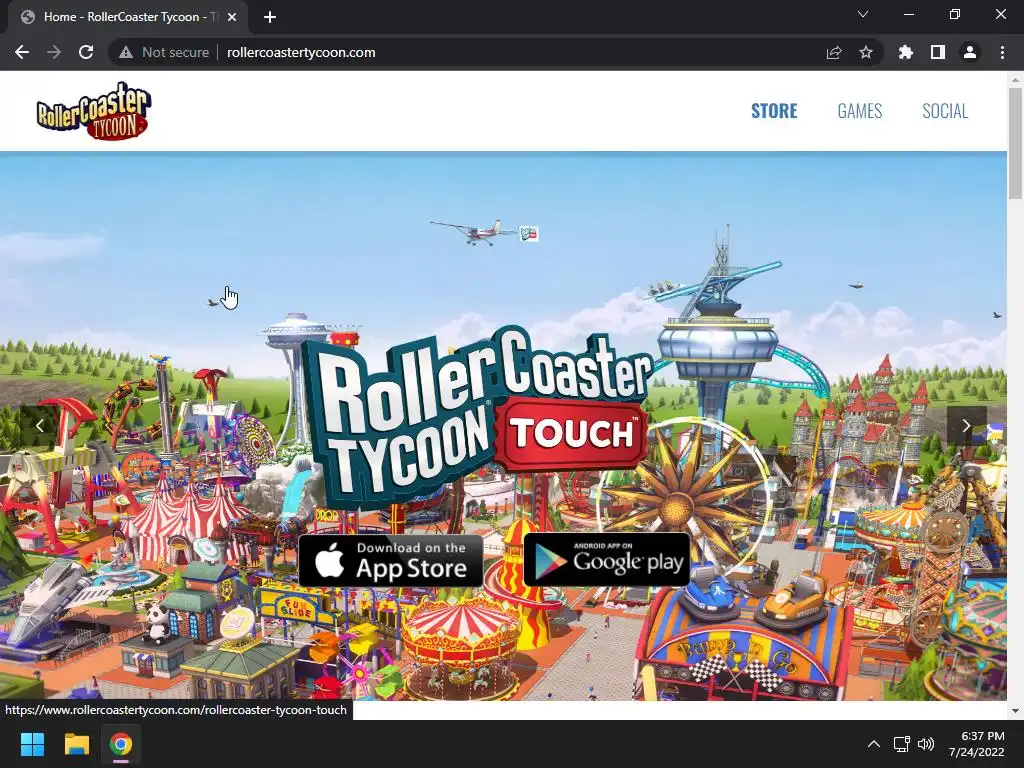This screenshot has width=1024, height=768.
Task: Go to previous carousel slide
Action: click(40, 426)
